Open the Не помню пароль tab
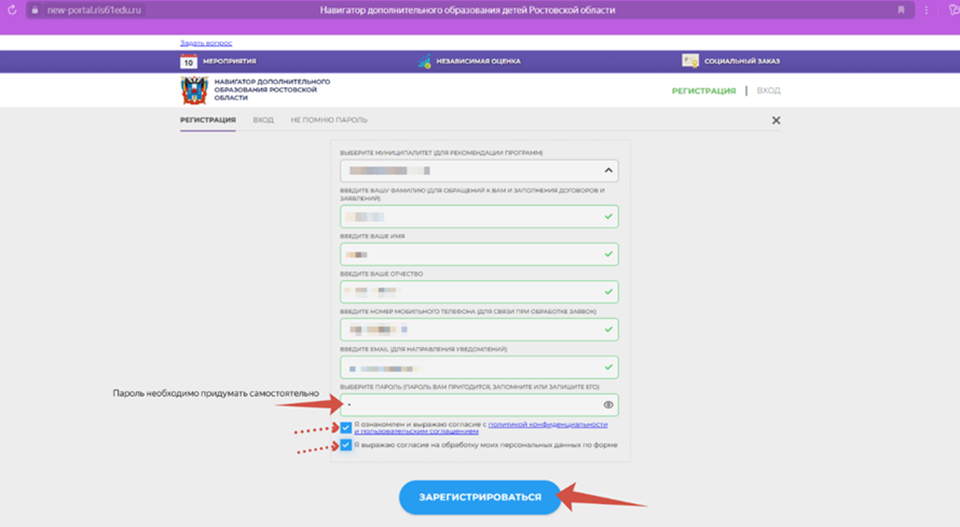The width and height of the screenshot is (960, 527). 329,120
